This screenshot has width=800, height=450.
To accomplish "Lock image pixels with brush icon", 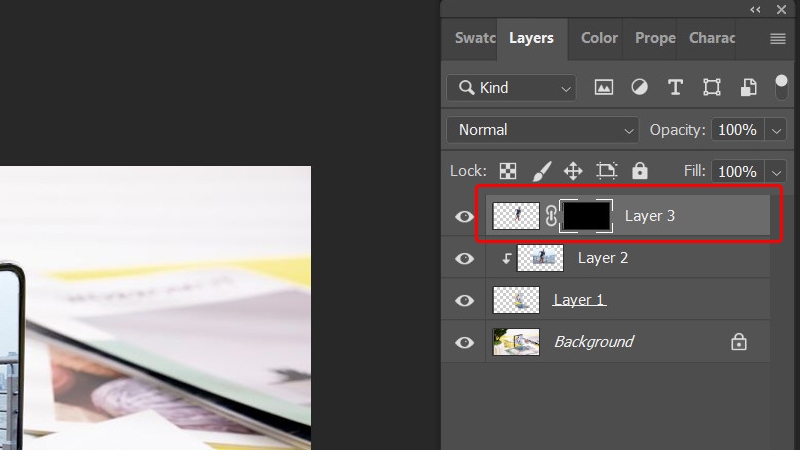I will pyautogui.click(x=541, y=171).
